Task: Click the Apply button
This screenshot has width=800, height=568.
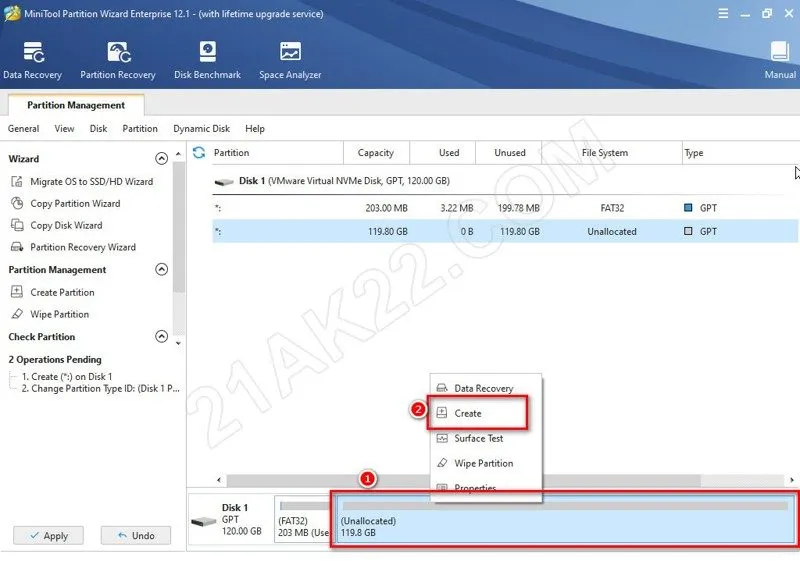Action: tap(48, 536)
